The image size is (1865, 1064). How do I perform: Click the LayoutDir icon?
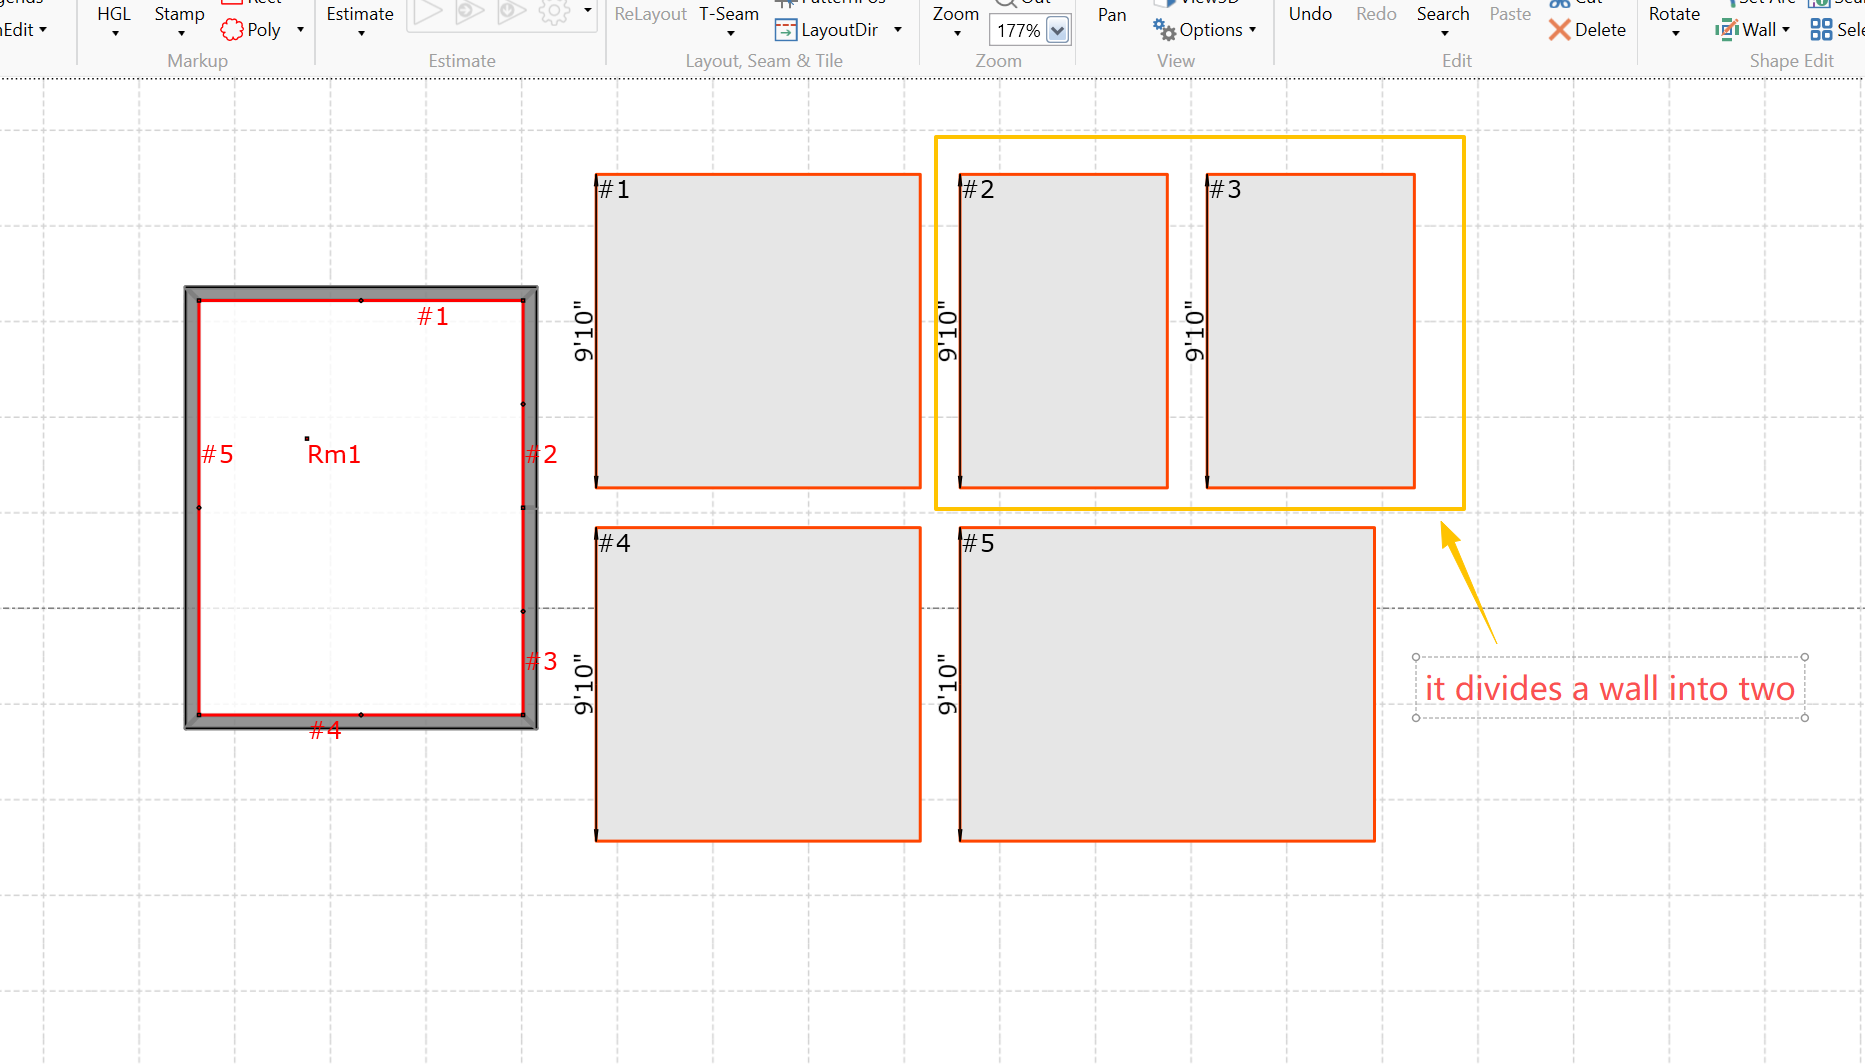coord(786,30)
